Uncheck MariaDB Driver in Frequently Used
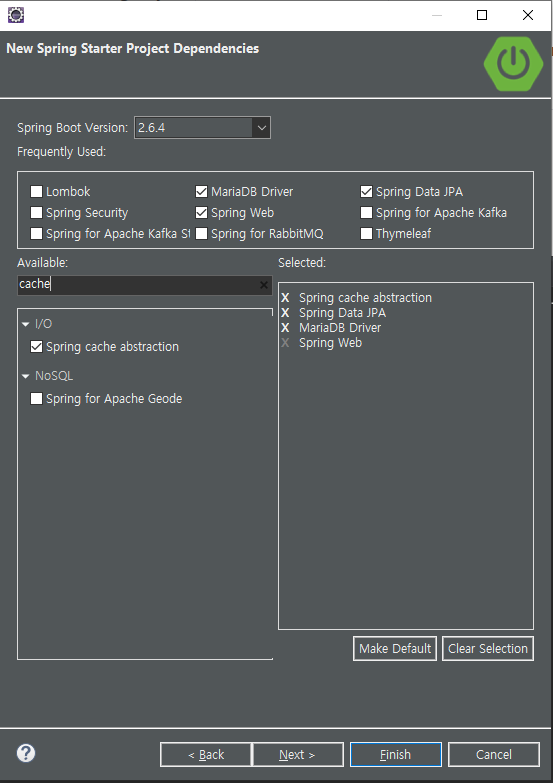553x783 pixels. click(x=201, y=192)
